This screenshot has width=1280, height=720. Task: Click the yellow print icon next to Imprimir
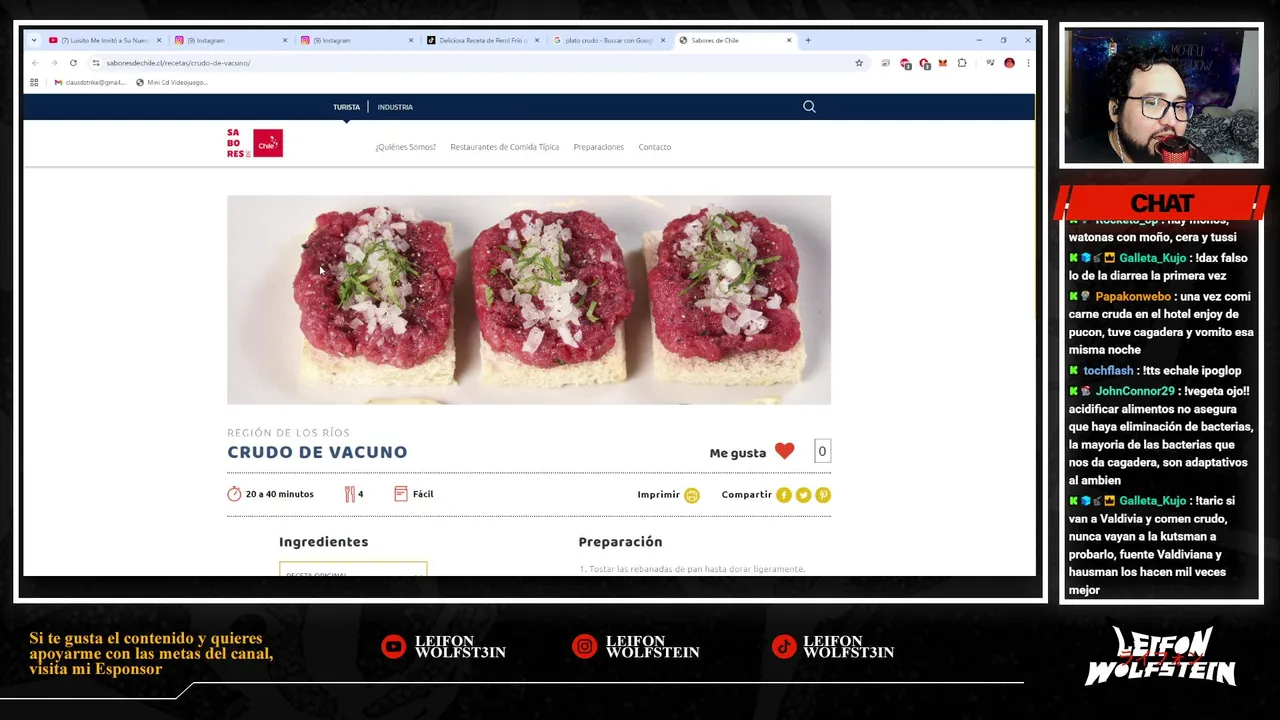(x=692, y=495)
